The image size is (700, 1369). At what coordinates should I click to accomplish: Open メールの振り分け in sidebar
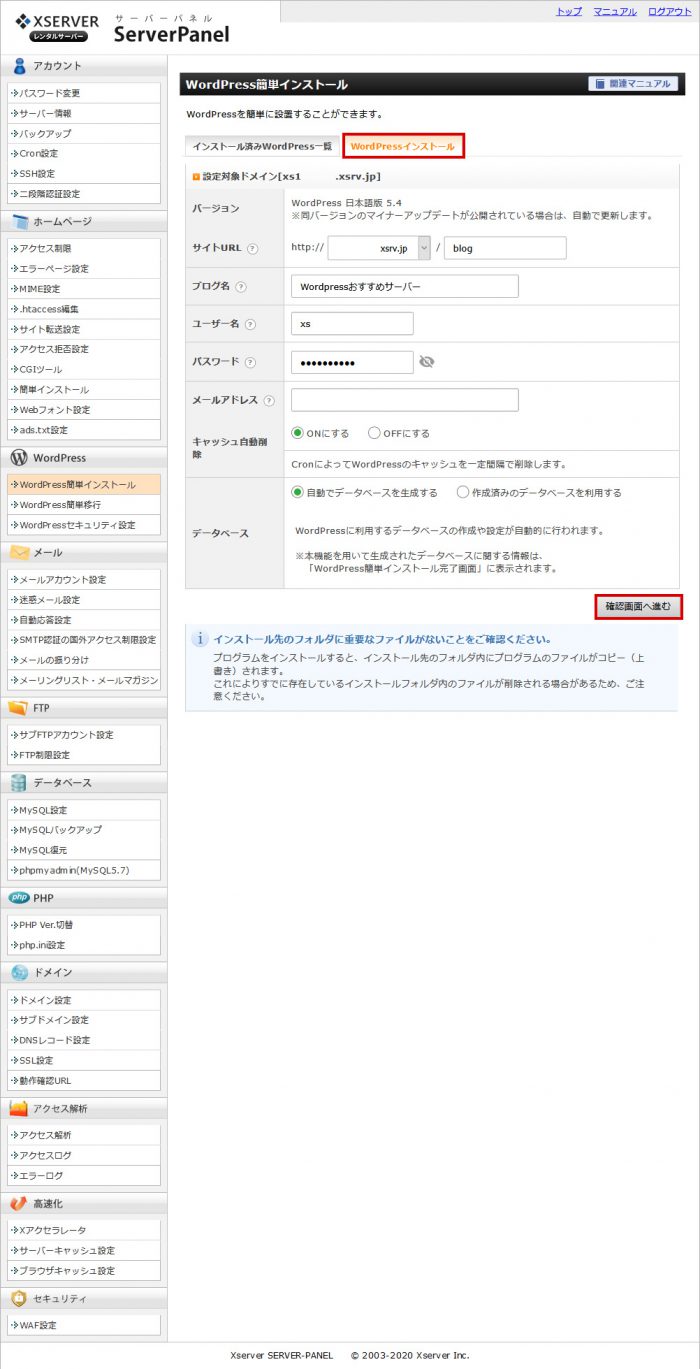84,659
